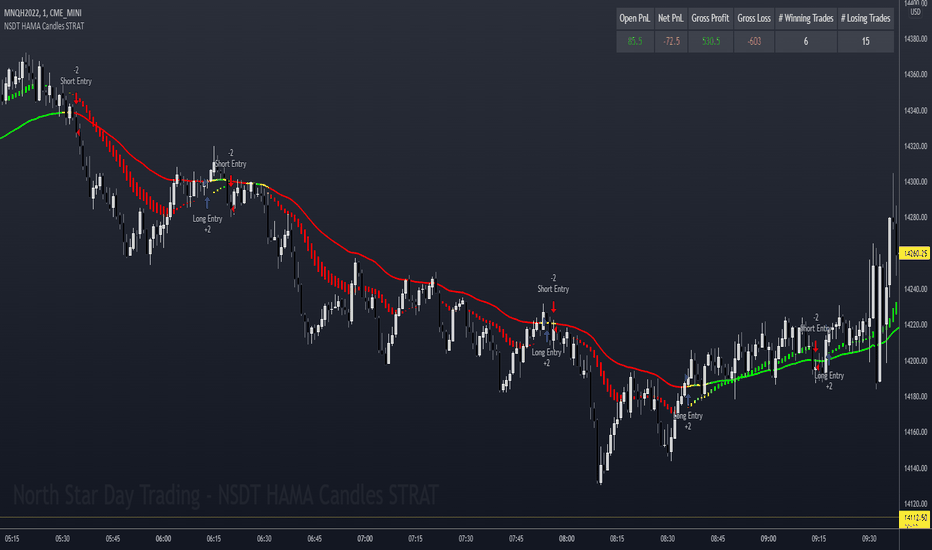Click the yellow 14260.25 current price label
The width and height of the screenshot is (932, 550).
point(915,253)
